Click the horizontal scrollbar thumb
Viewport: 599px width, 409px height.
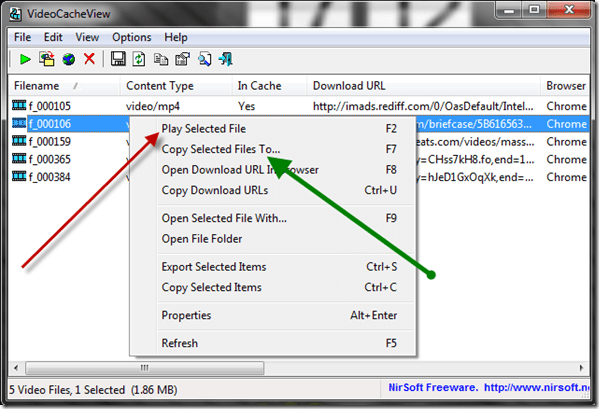[144, 368]
